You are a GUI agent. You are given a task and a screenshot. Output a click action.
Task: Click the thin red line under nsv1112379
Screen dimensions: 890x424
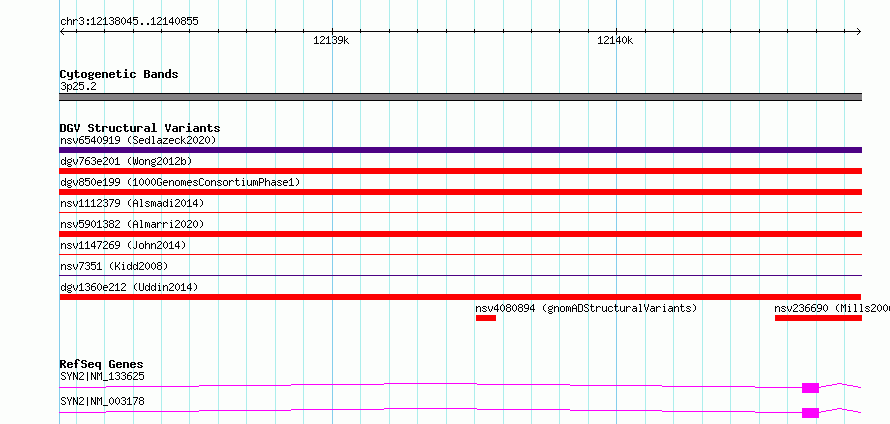click(460, 213)
